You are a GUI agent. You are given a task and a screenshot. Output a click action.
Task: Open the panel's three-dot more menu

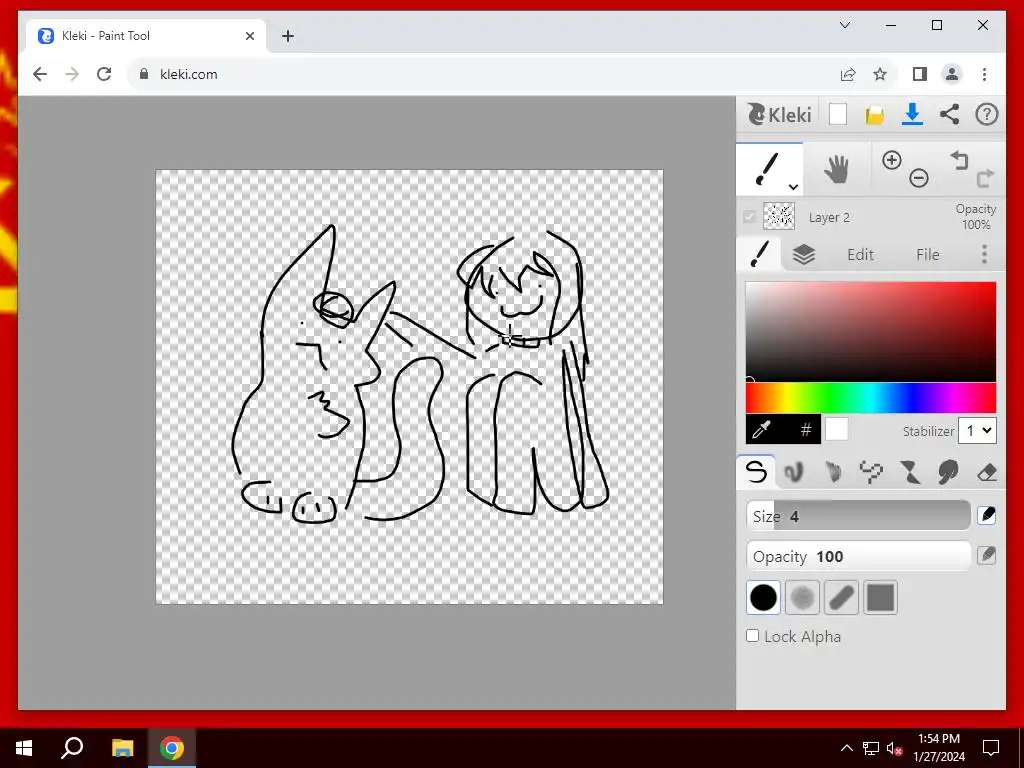click(984, 255)
